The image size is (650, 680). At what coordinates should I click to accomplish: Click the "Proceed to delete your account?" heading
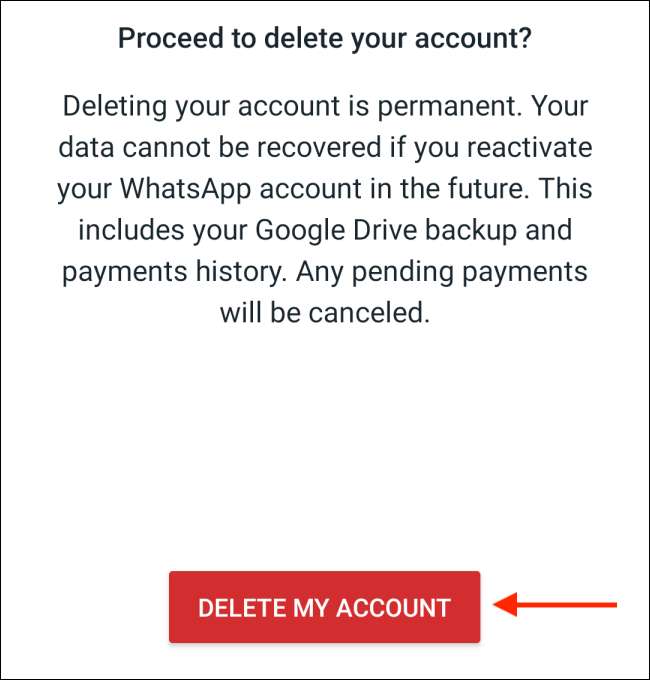324,40
